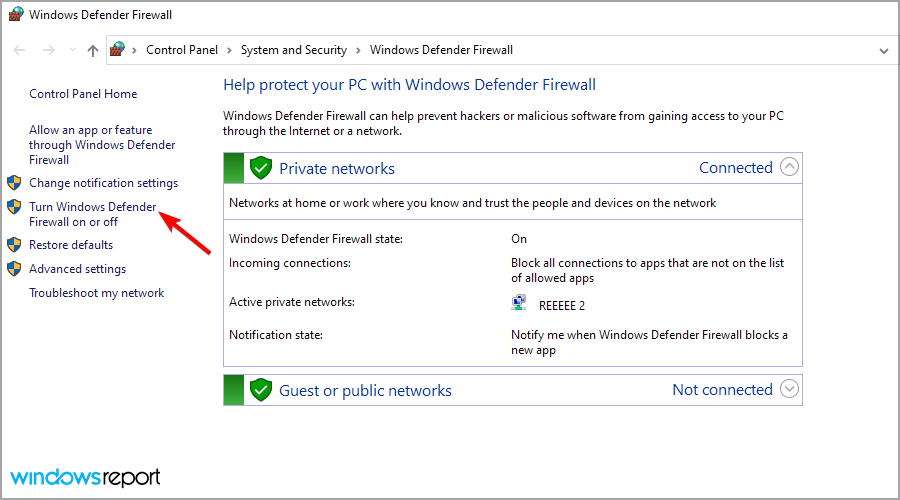Click green check shield of Private networks
Image resolution: width=900 pixels, height=500 pixels.
[x=261, y=168]
